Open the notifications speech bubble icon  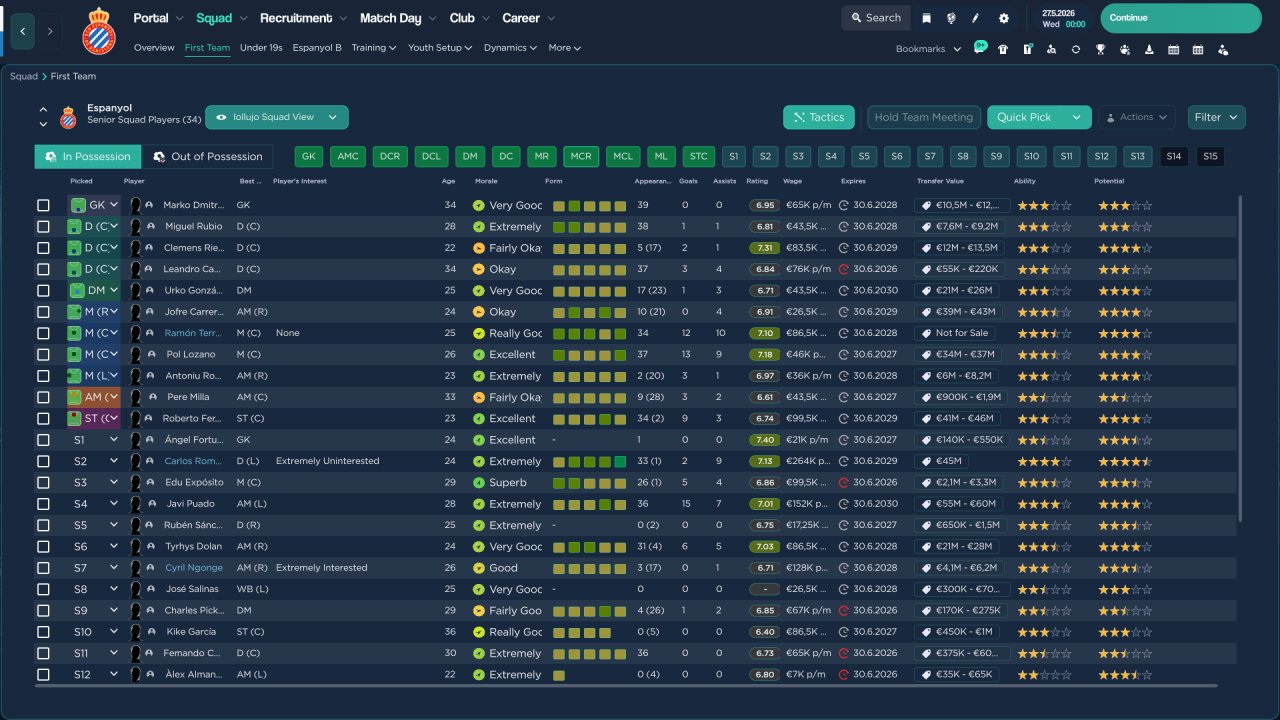click(x=979, y=48)
